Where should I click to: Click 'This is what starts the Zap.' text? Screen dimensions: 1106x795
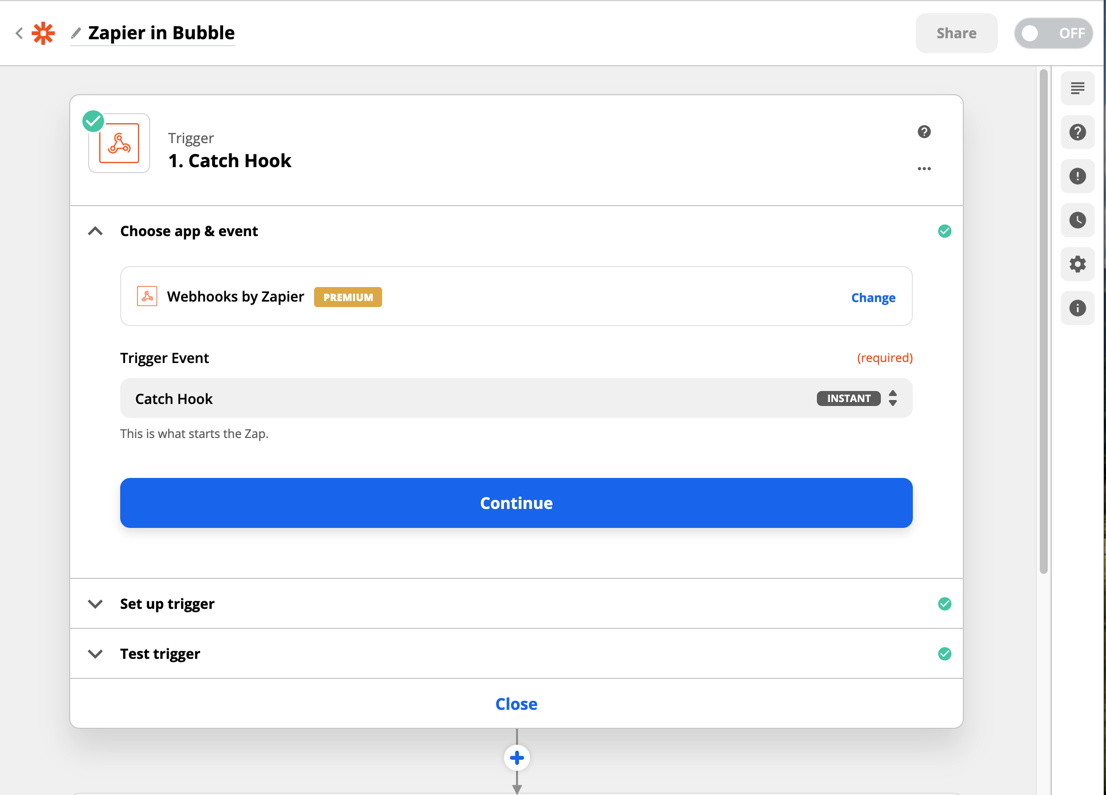(194, 434)
